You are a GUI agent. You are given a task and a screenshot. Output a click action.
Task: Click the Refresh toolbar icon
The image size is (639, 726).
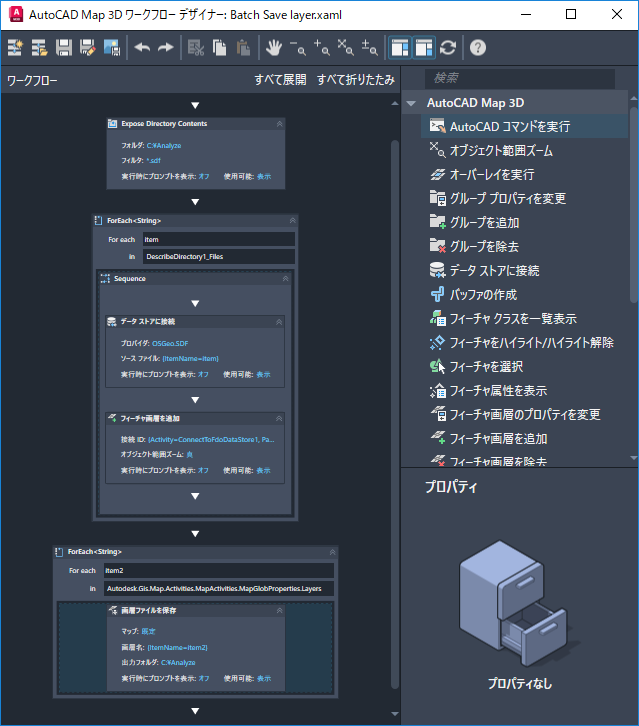448,48
